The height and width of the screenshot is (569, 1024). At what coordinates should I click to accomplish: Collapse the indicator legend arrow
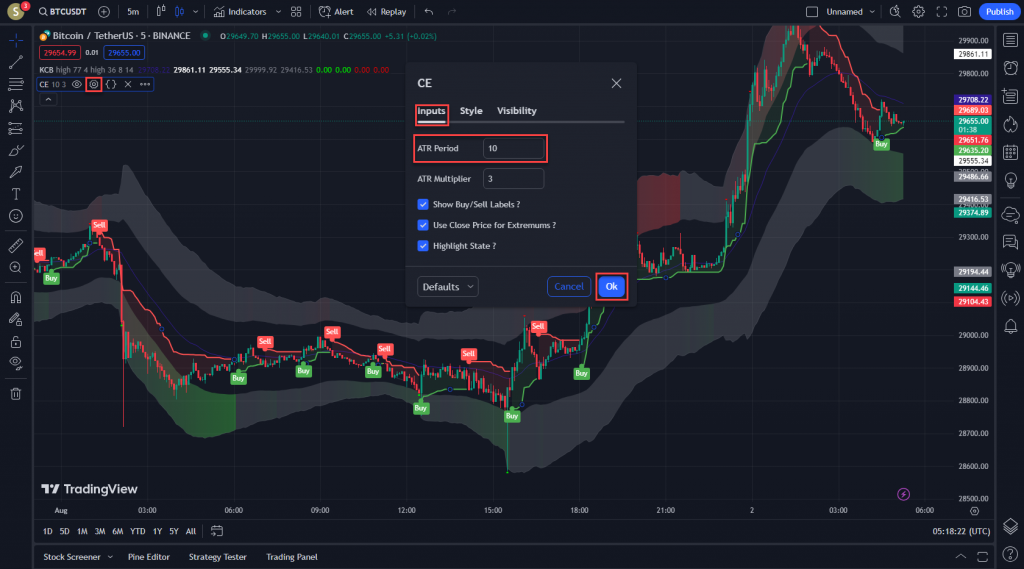48,99
